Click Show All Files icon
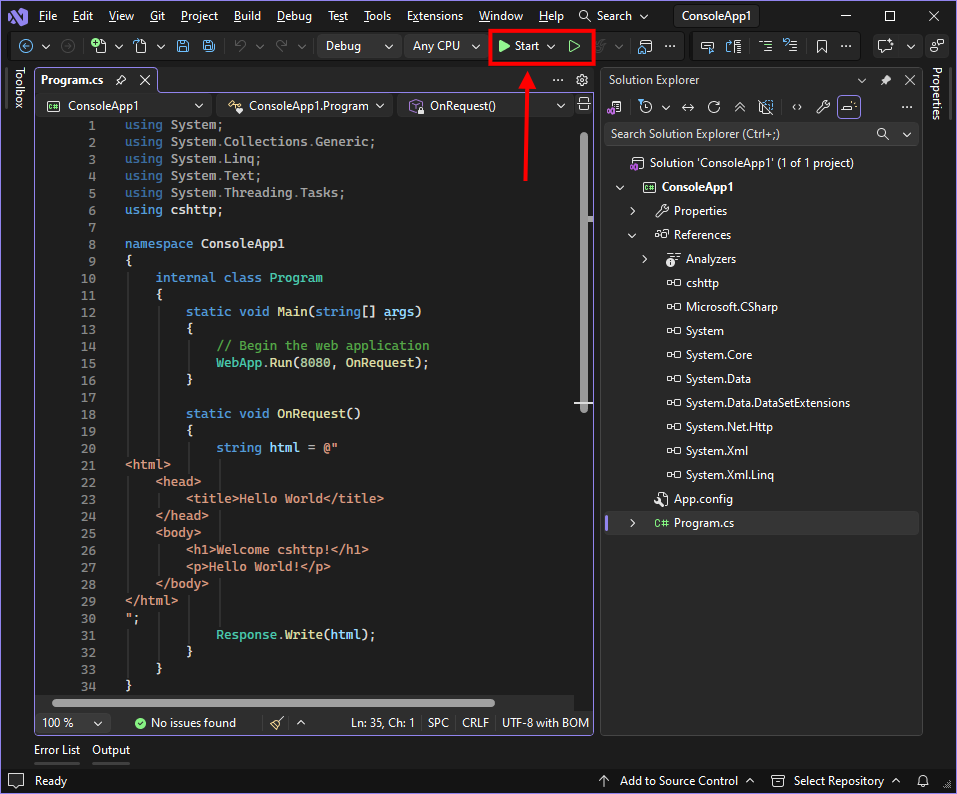This screenshot has width=957, height=794. pos(765,107)
